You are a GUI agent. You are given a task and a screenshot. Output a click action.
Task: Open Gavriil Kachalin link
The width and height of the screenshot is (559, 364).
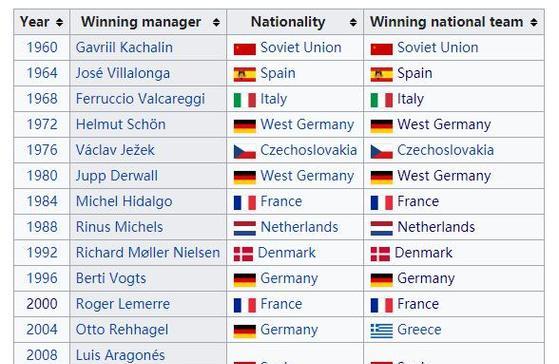tap(124, 47)
